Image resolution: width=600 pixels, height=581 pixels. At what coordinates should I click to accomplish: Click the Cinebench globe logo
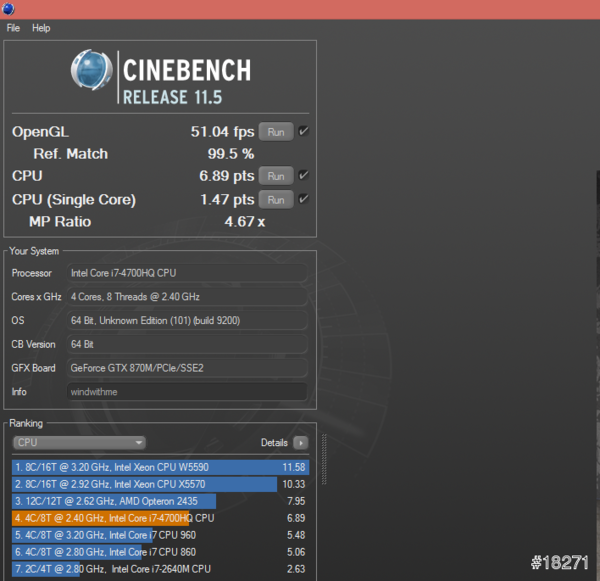(92, 70)
